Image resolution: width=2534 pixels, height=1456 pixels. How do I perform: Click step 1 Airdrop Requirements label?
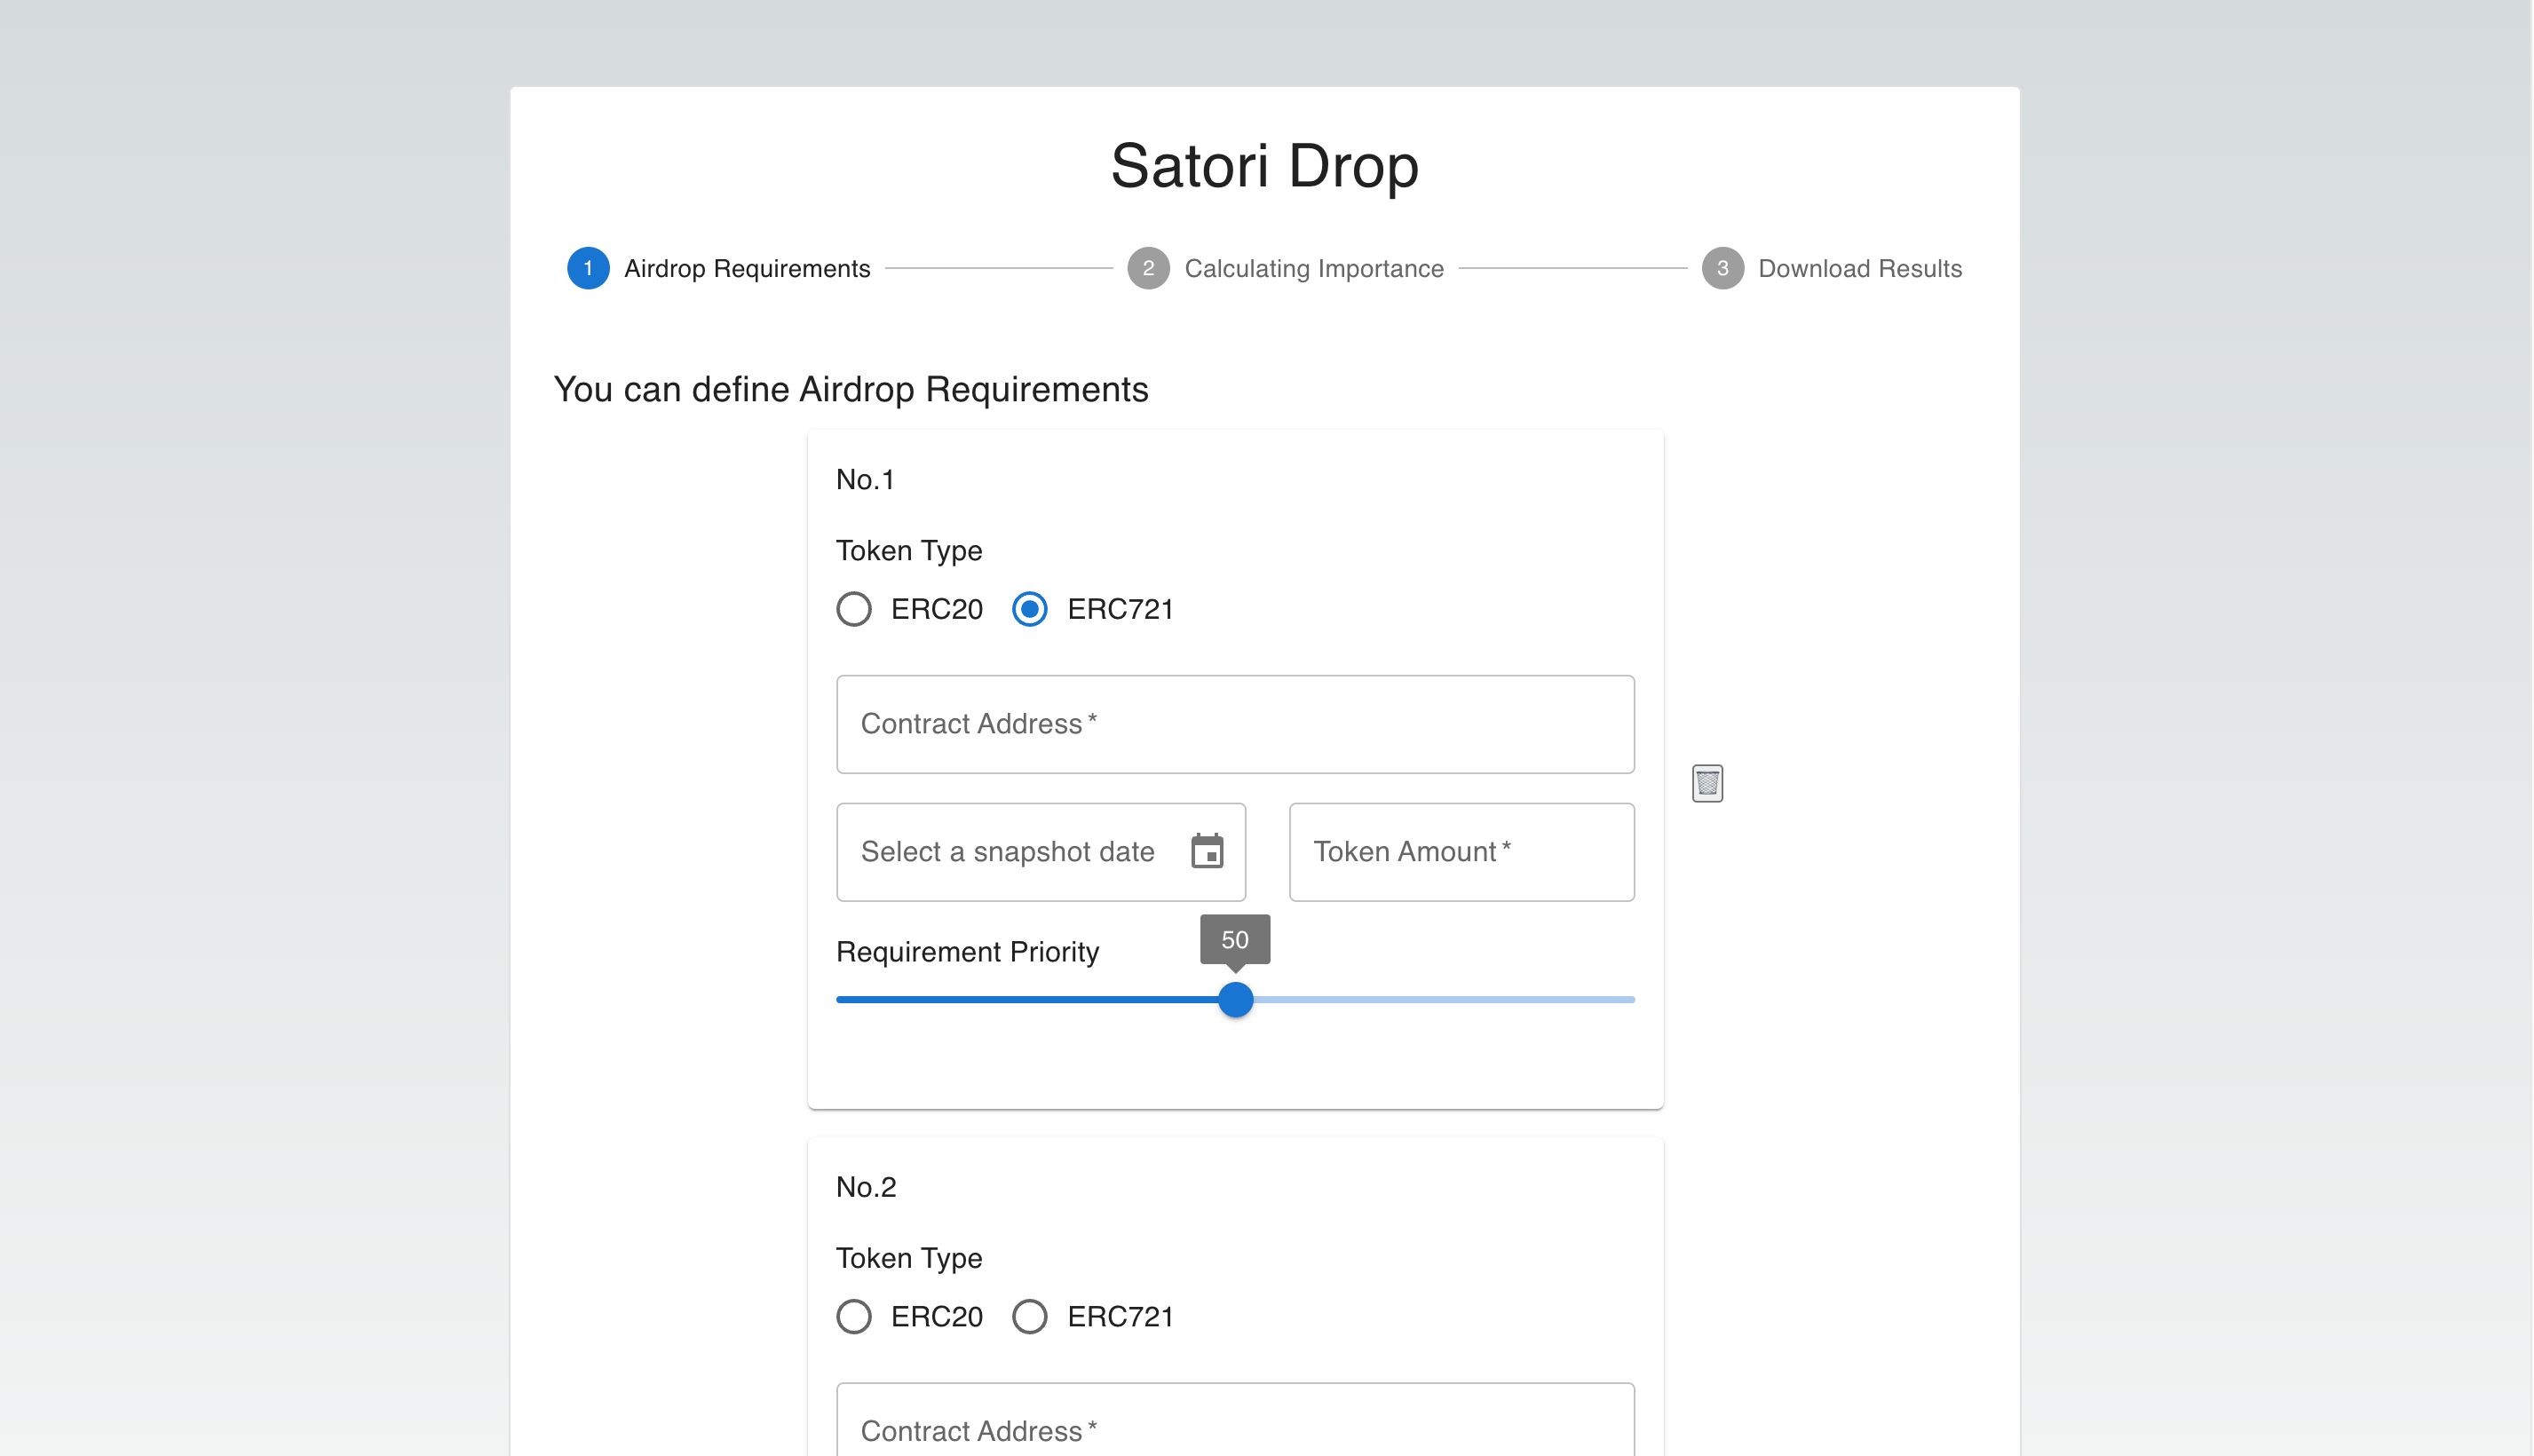(x=747, y=268)
